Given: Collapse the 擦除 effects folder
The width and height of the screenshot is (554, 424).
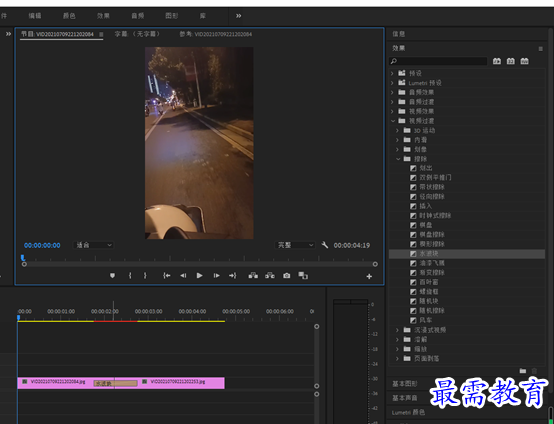Looking at the screenshot, I should (398, 159).
